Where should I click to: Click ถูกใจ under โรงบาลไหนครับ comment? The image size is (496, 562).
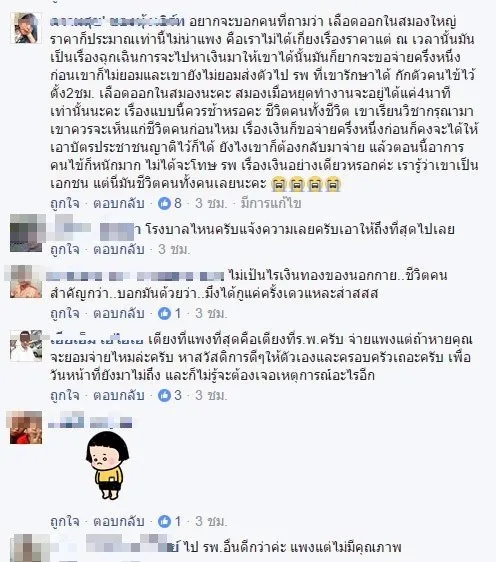pos(65,249)
